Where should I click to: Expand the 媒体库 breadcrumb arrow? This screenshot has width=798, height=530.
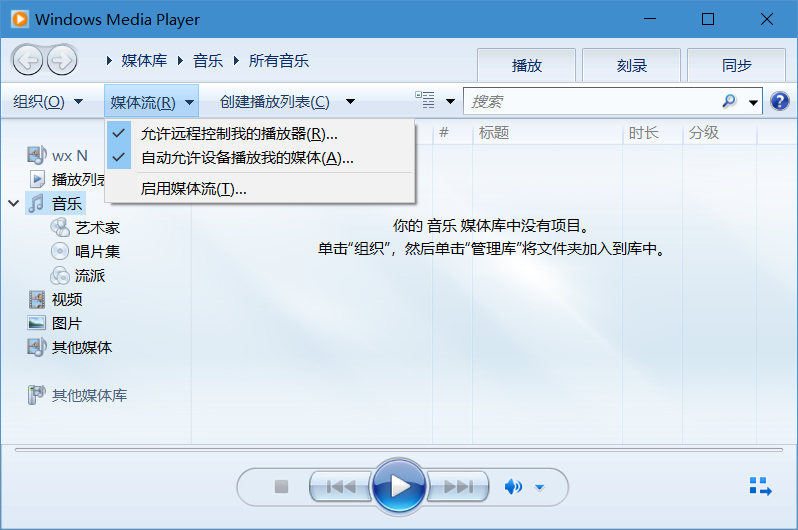109,61
